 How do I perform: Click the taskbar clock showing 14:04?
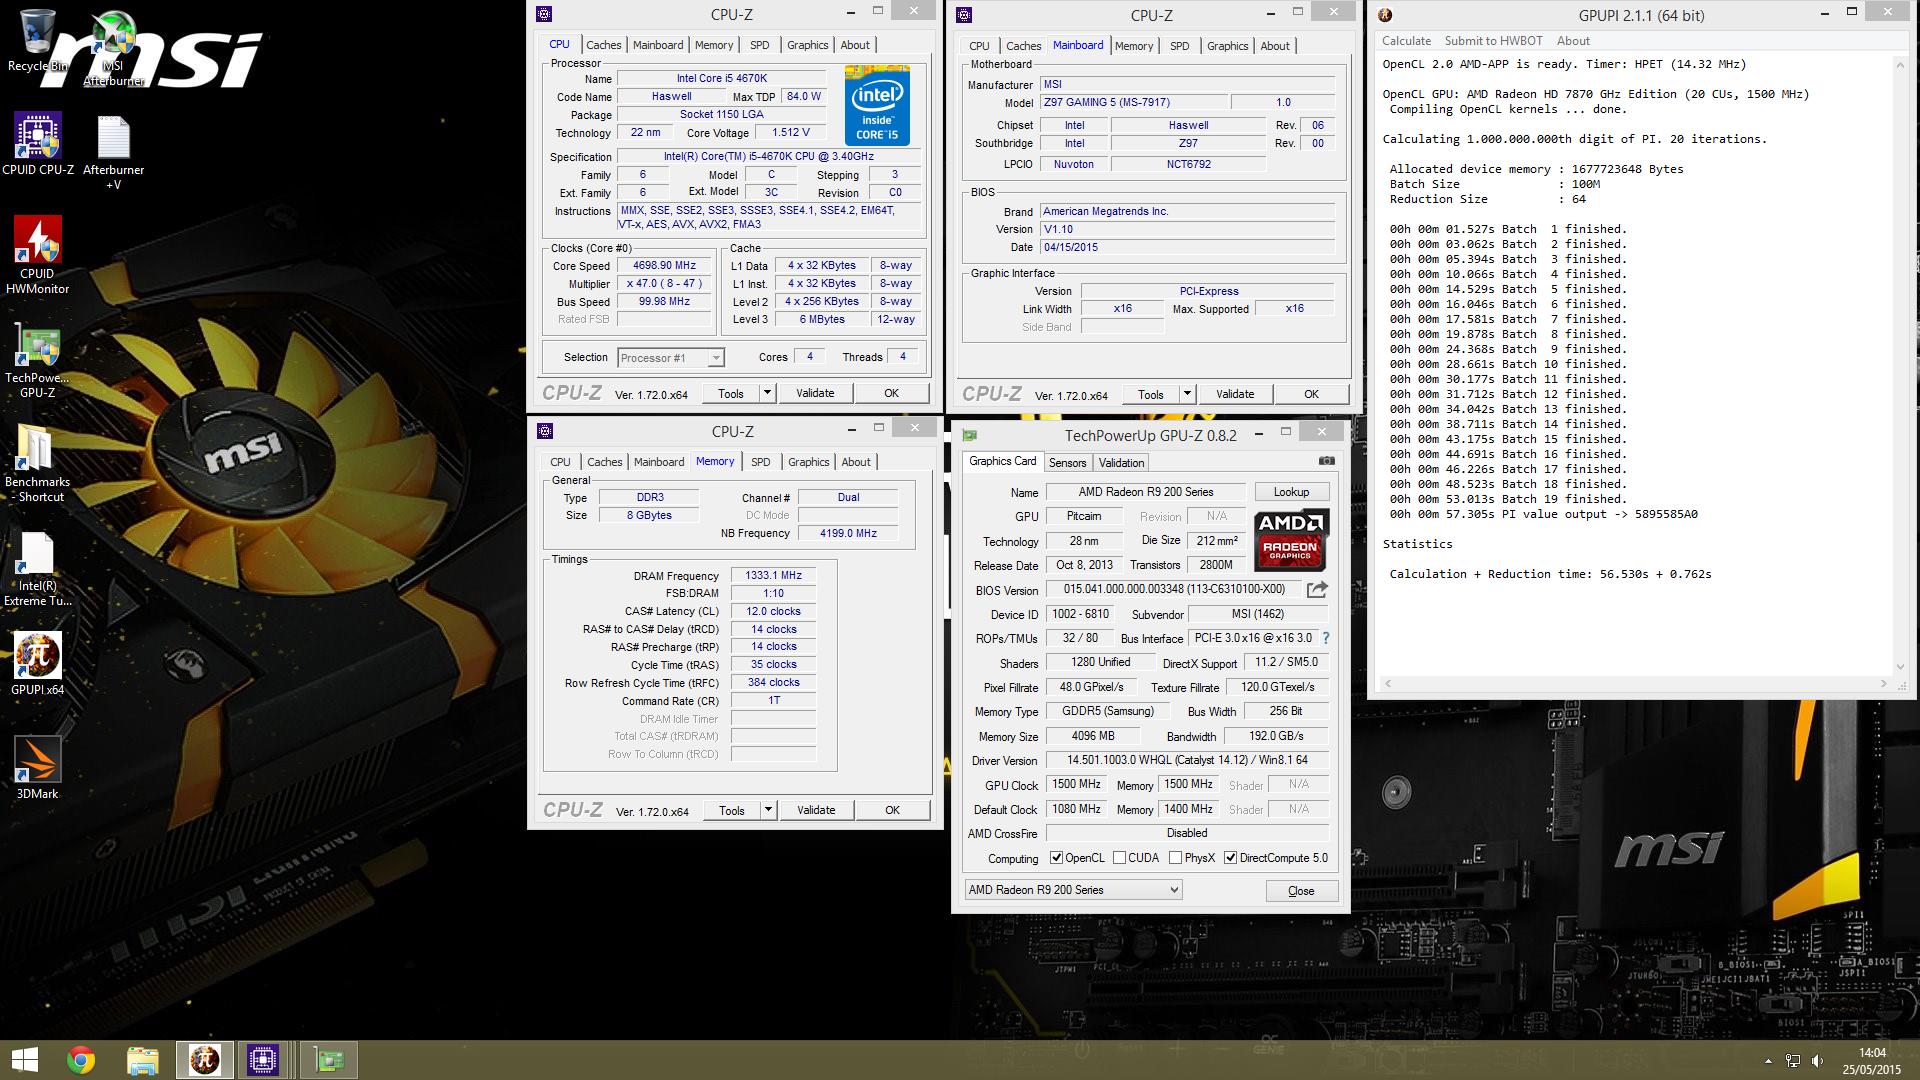[1872, 1053]
